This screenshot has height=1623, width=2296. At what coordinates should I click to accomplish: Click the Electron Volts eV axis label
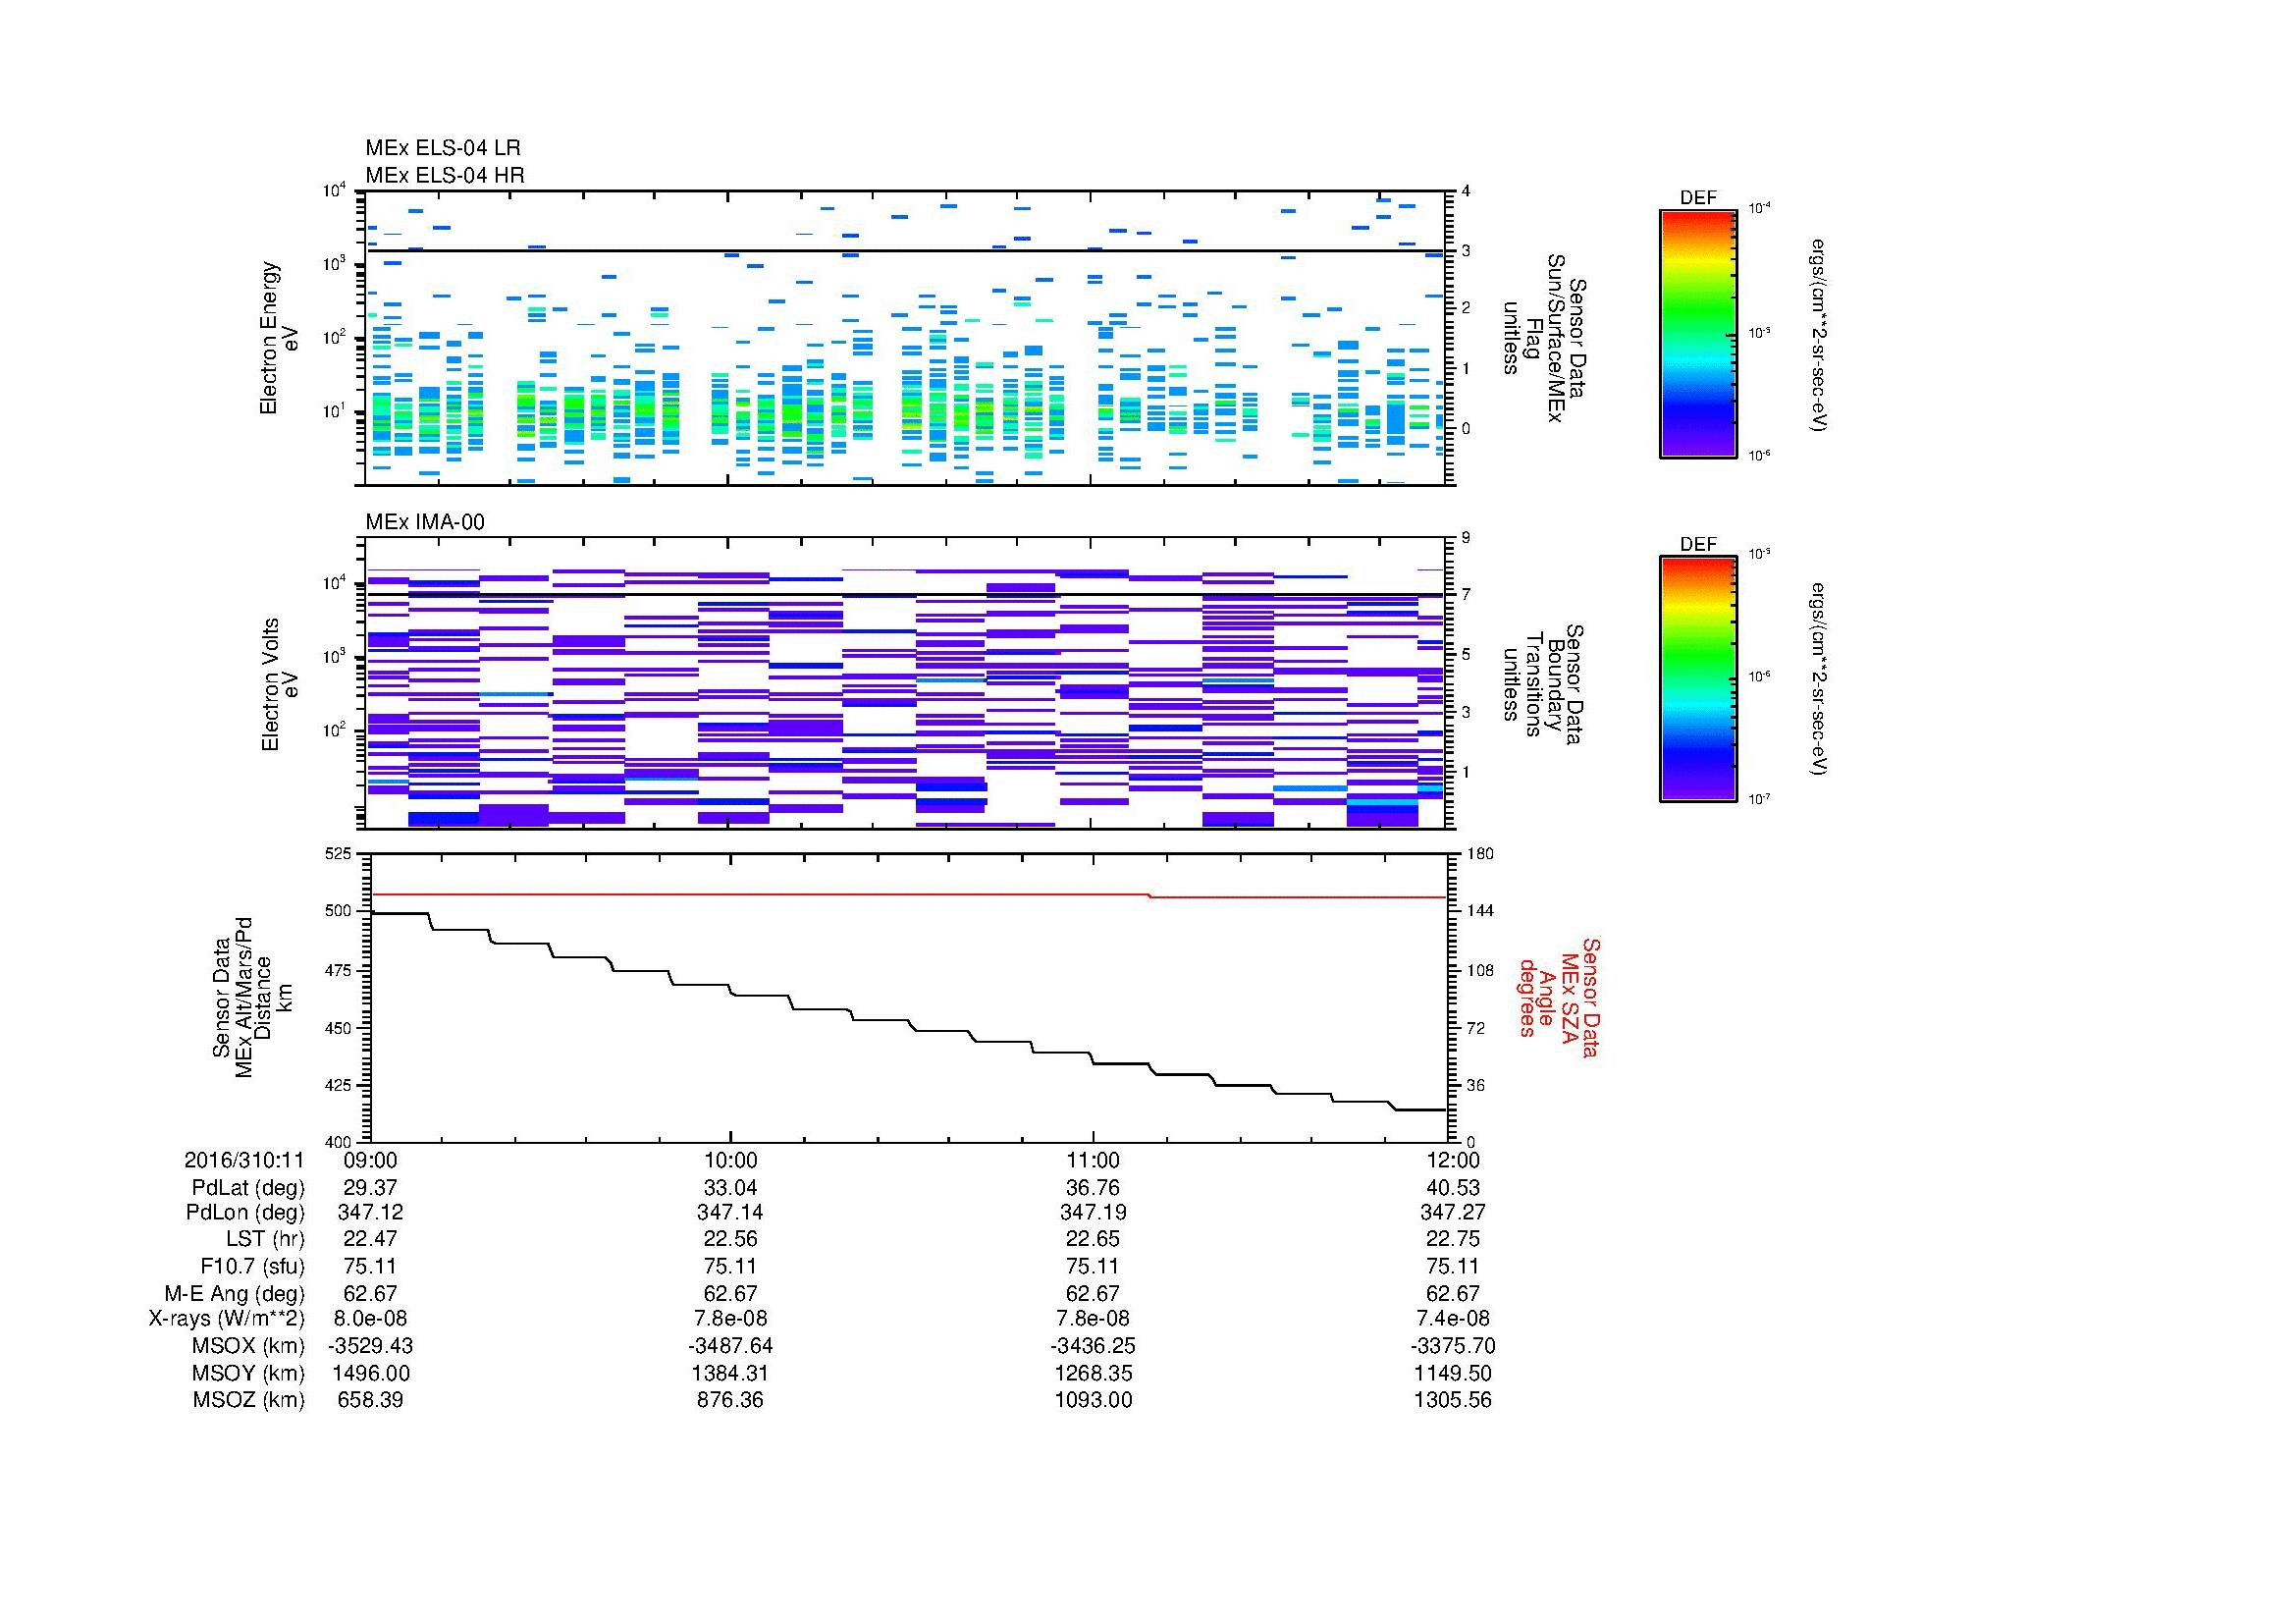pyautogui.click(x=279, y=685)
